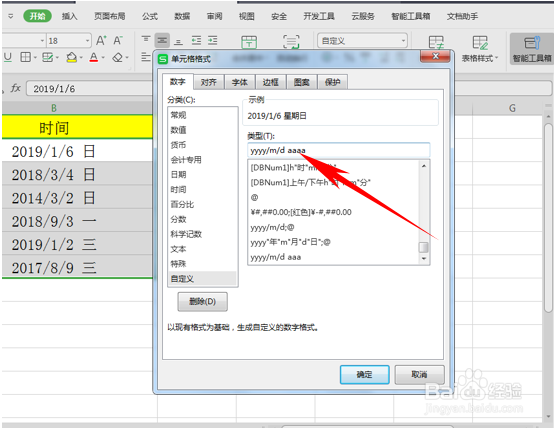Open the 视图 ribbon tab
Screen dimensions: 554x428
point(247,16)
